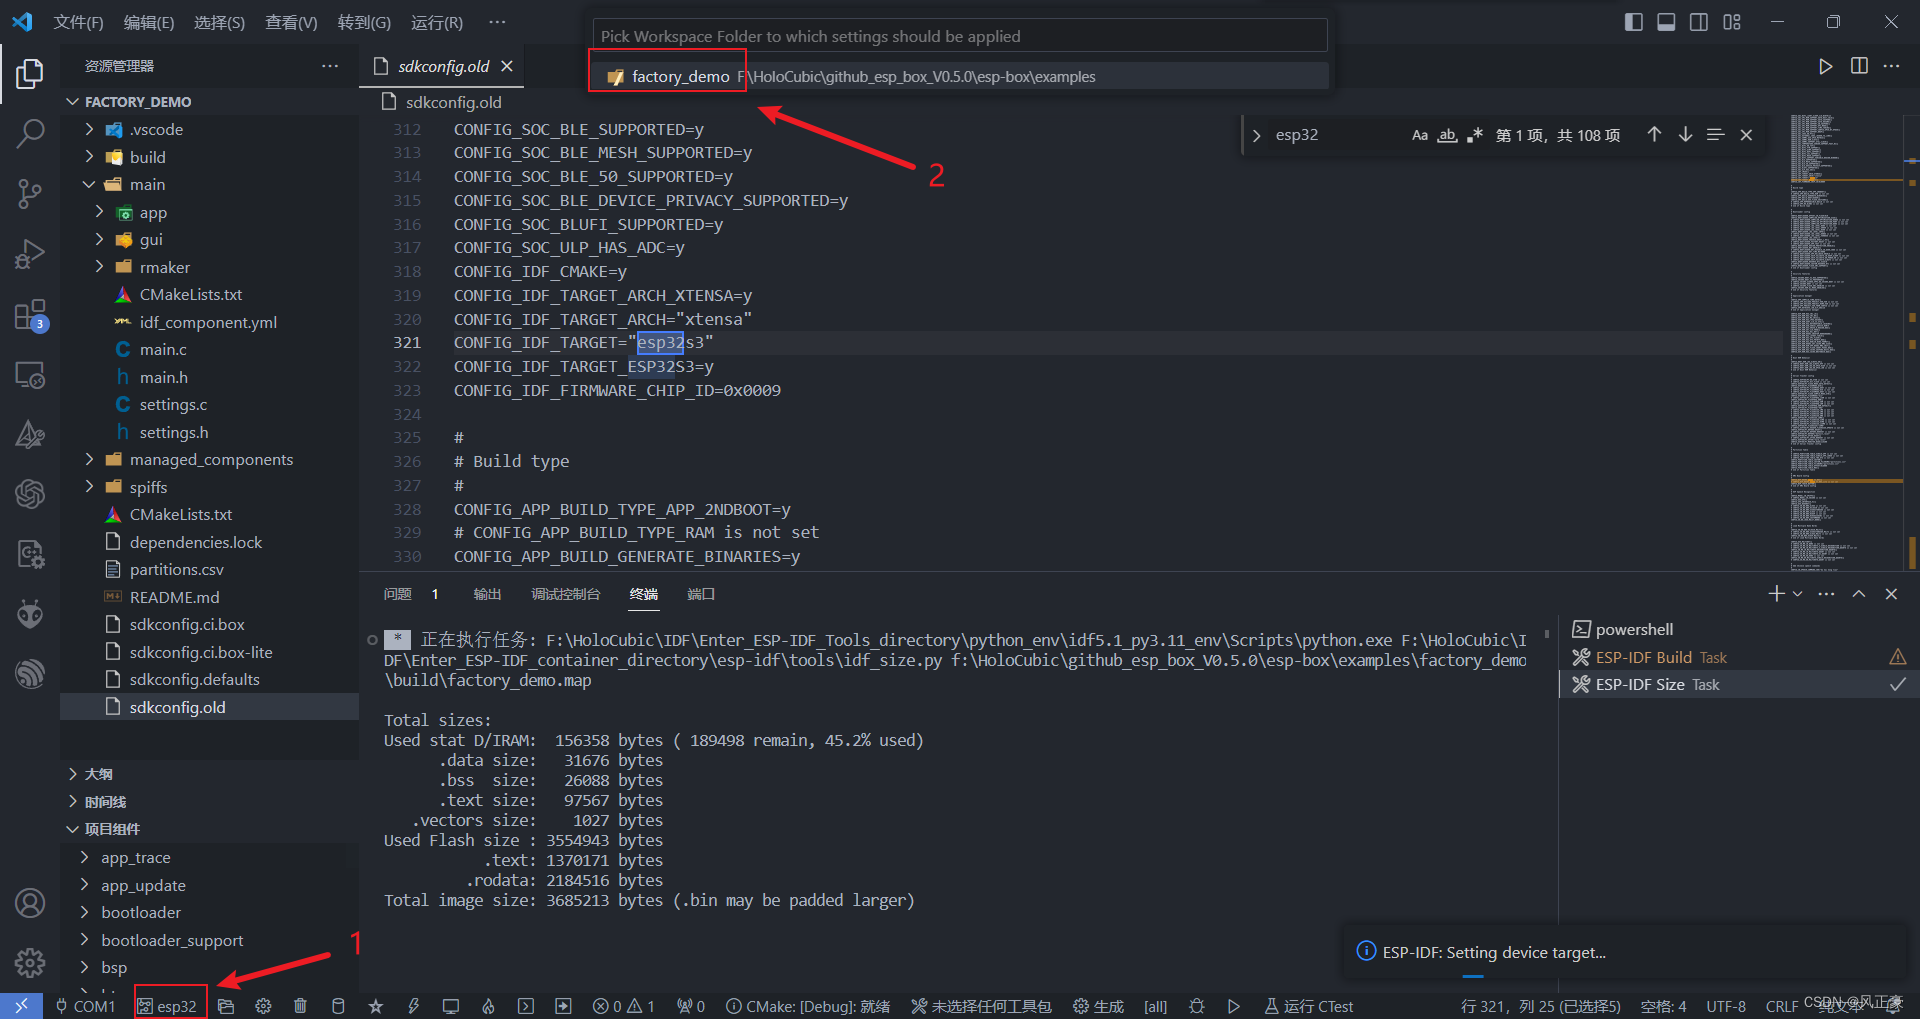Viewport: 1920px width, 1019px height.
Task: Open the Extensions view in activity bar
Action: (30, 313)
